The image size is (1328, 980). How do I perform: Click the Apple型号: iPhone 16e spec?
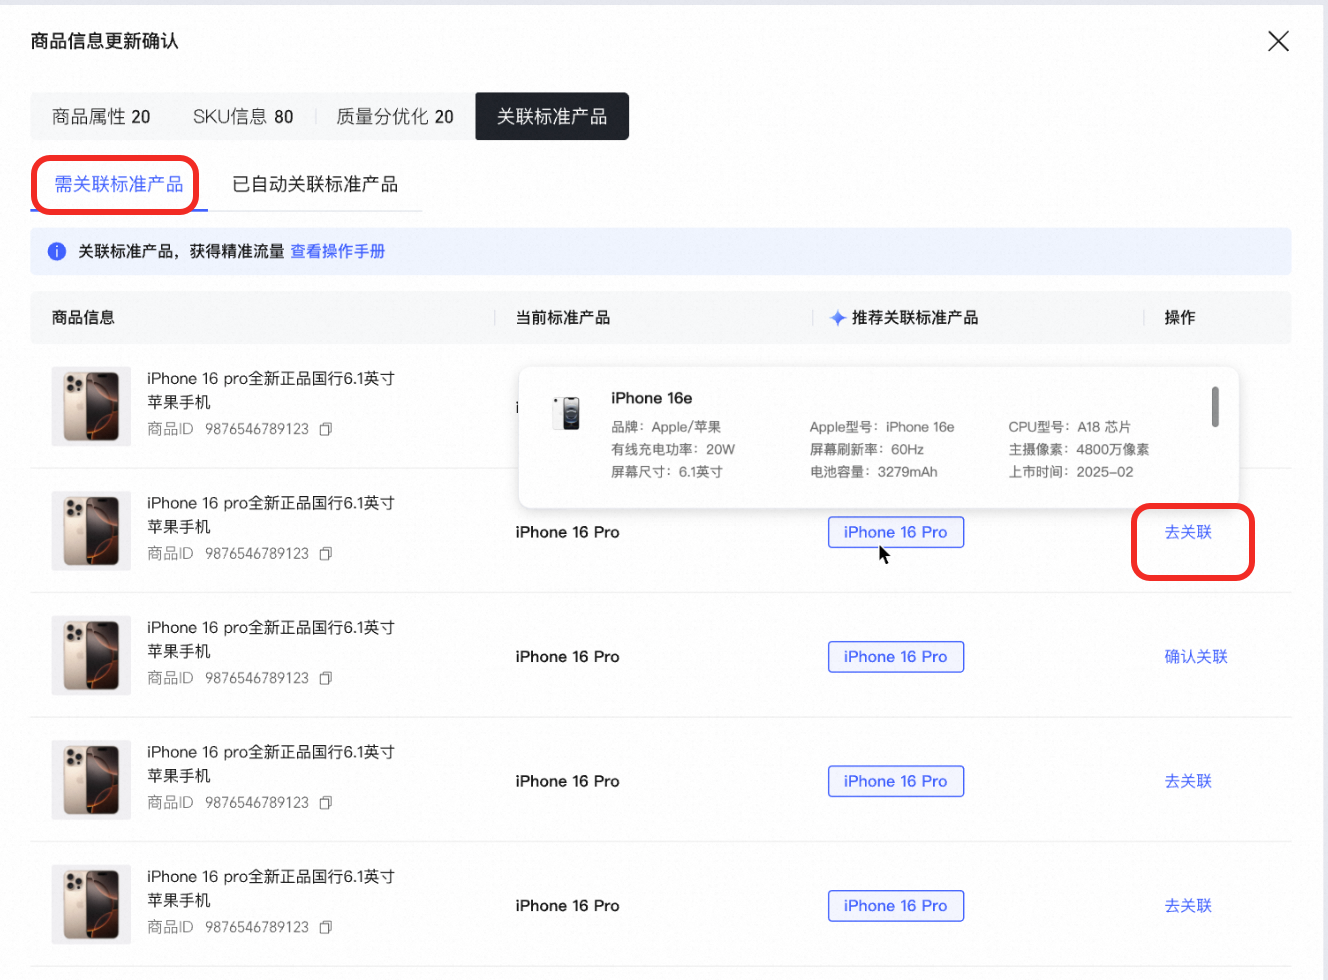[x=882, y=427]
